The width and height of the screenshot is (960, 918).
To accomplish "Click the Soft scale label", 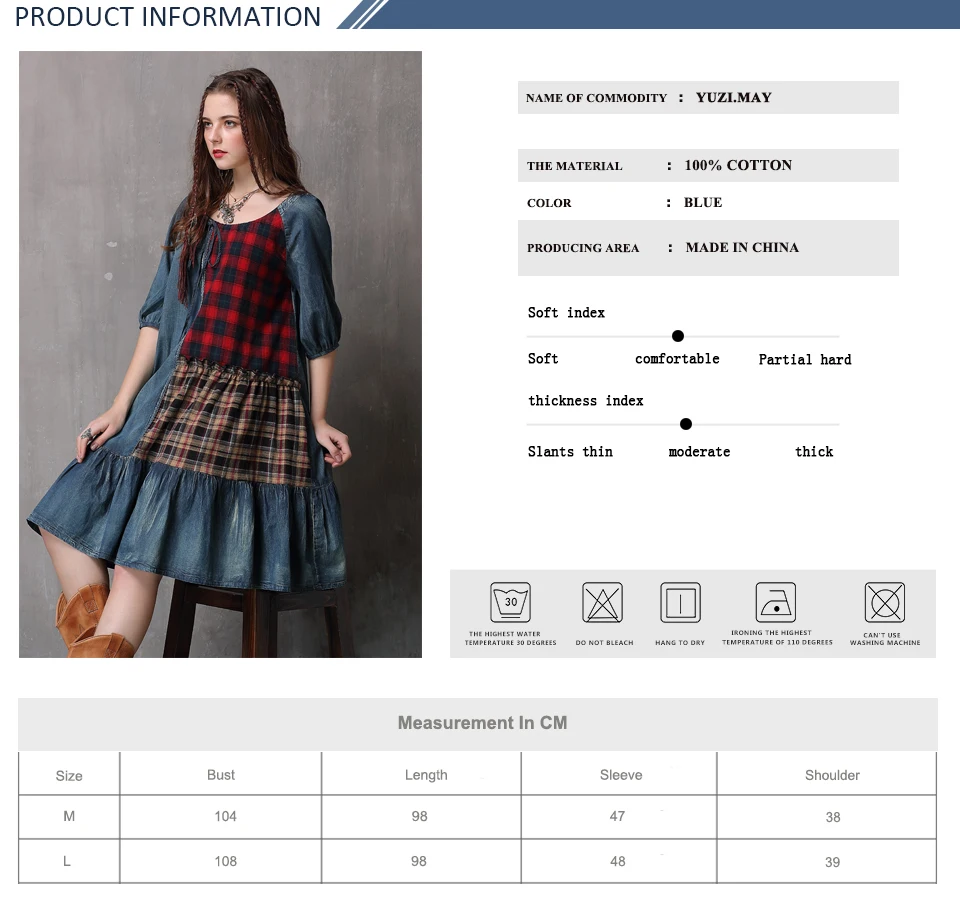I will [543, 359].
